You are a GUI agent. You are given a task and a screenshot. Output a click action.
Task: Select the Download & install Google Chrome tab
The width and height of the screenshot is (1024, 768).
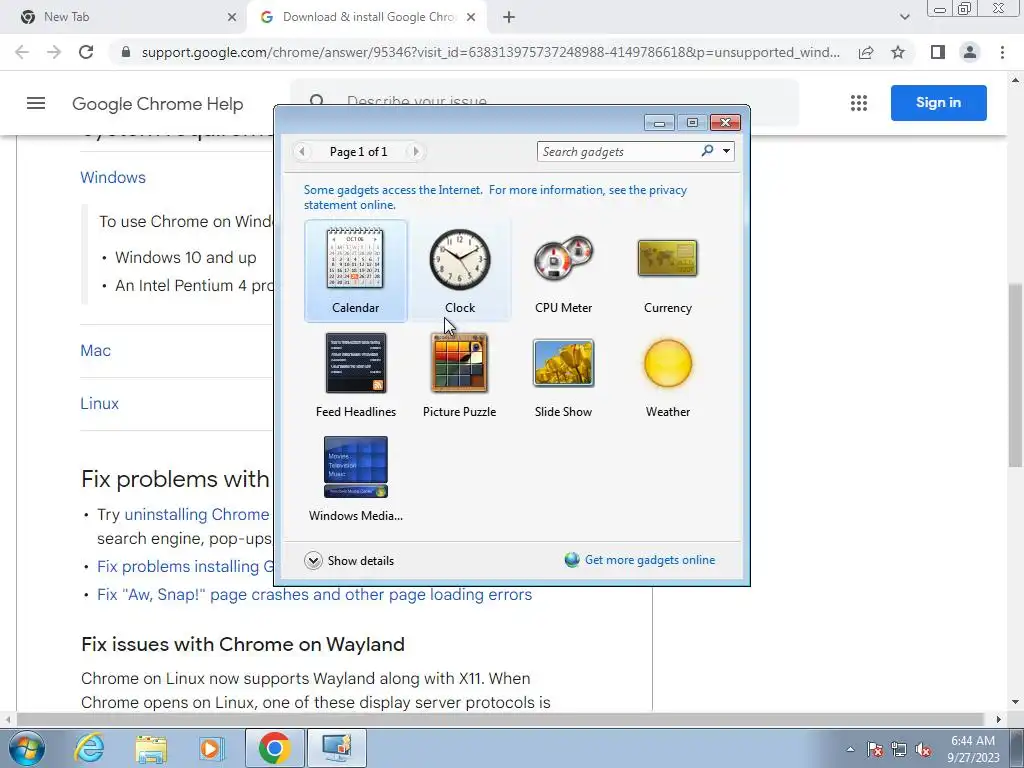click(x=367, y=17)
